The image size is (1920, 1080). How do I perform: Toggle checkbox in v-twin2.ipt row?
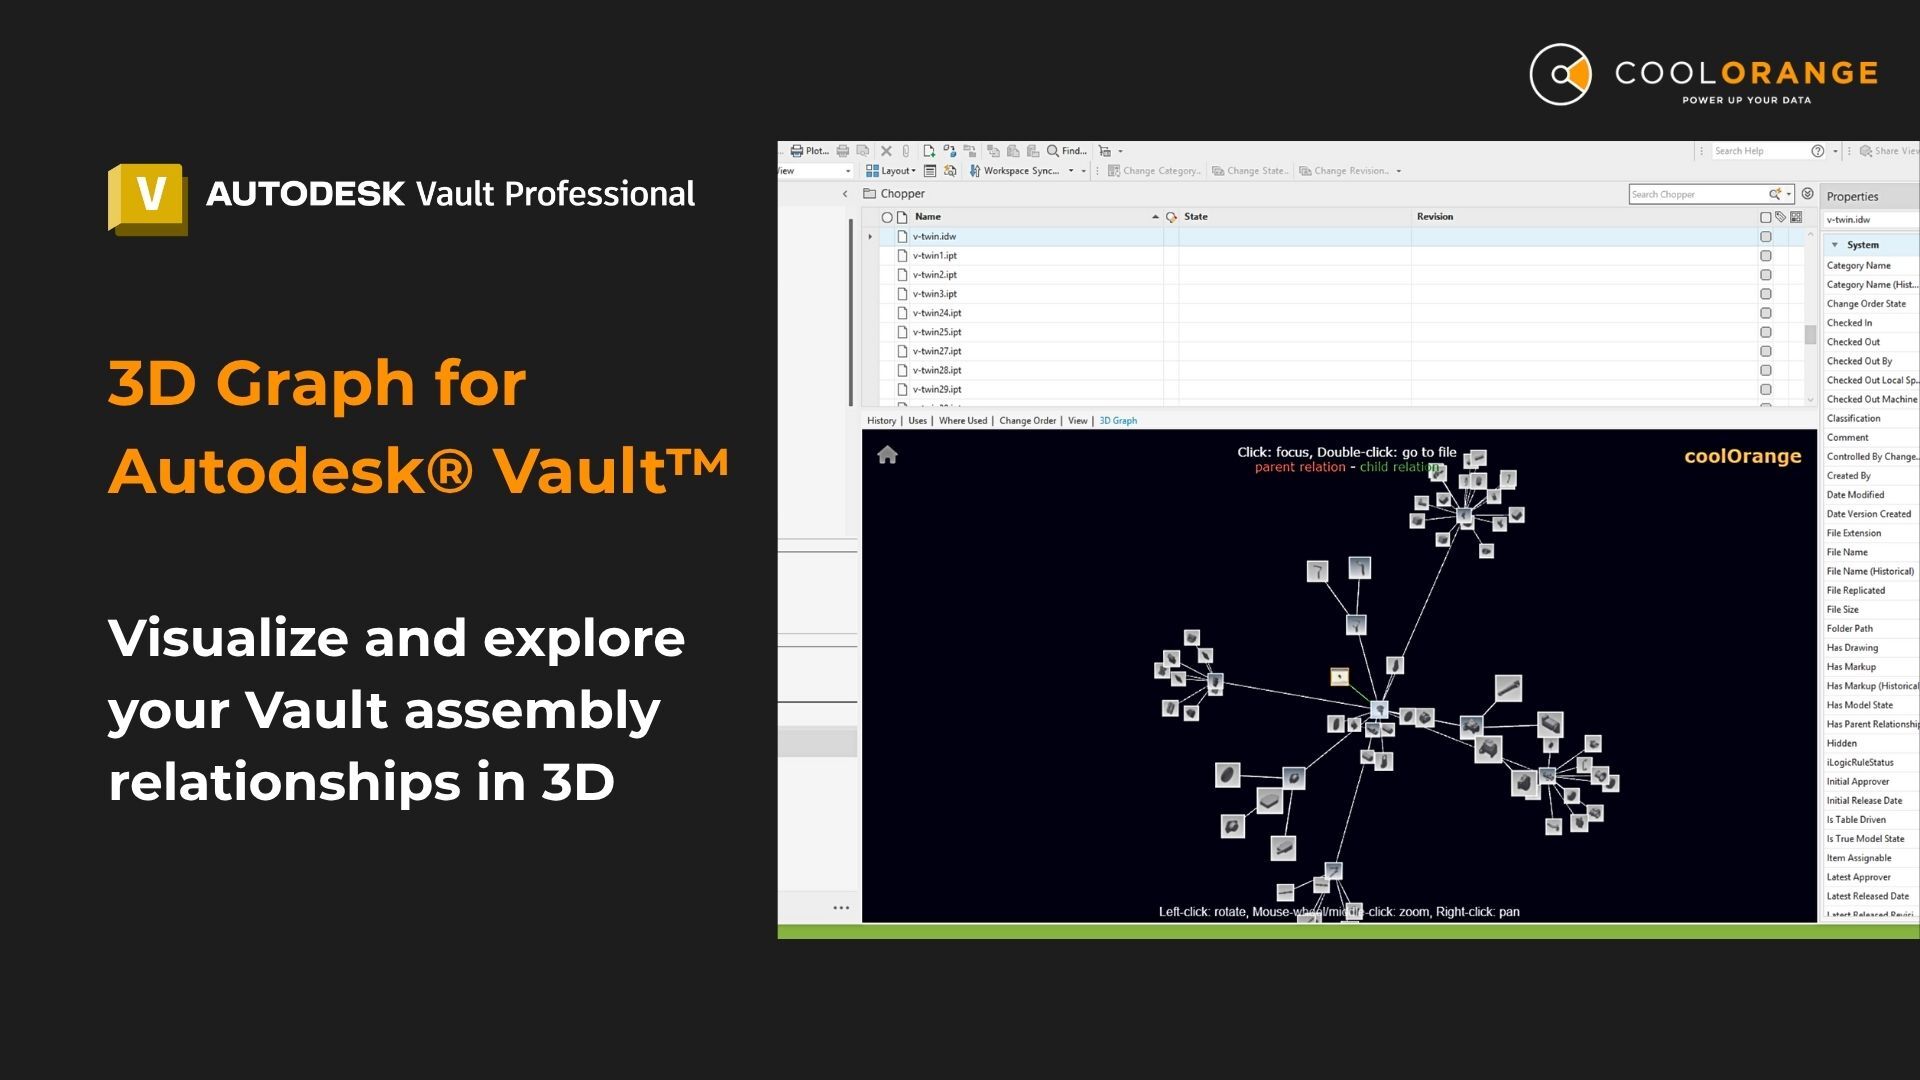(1766, 275)
